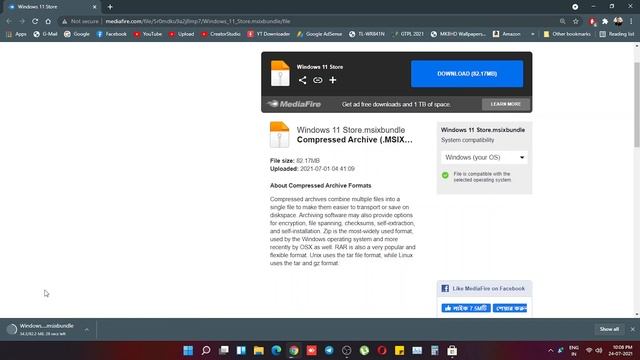Bookmark this page with the star icon
Viewport: 640px width, 360px height.
576,21
